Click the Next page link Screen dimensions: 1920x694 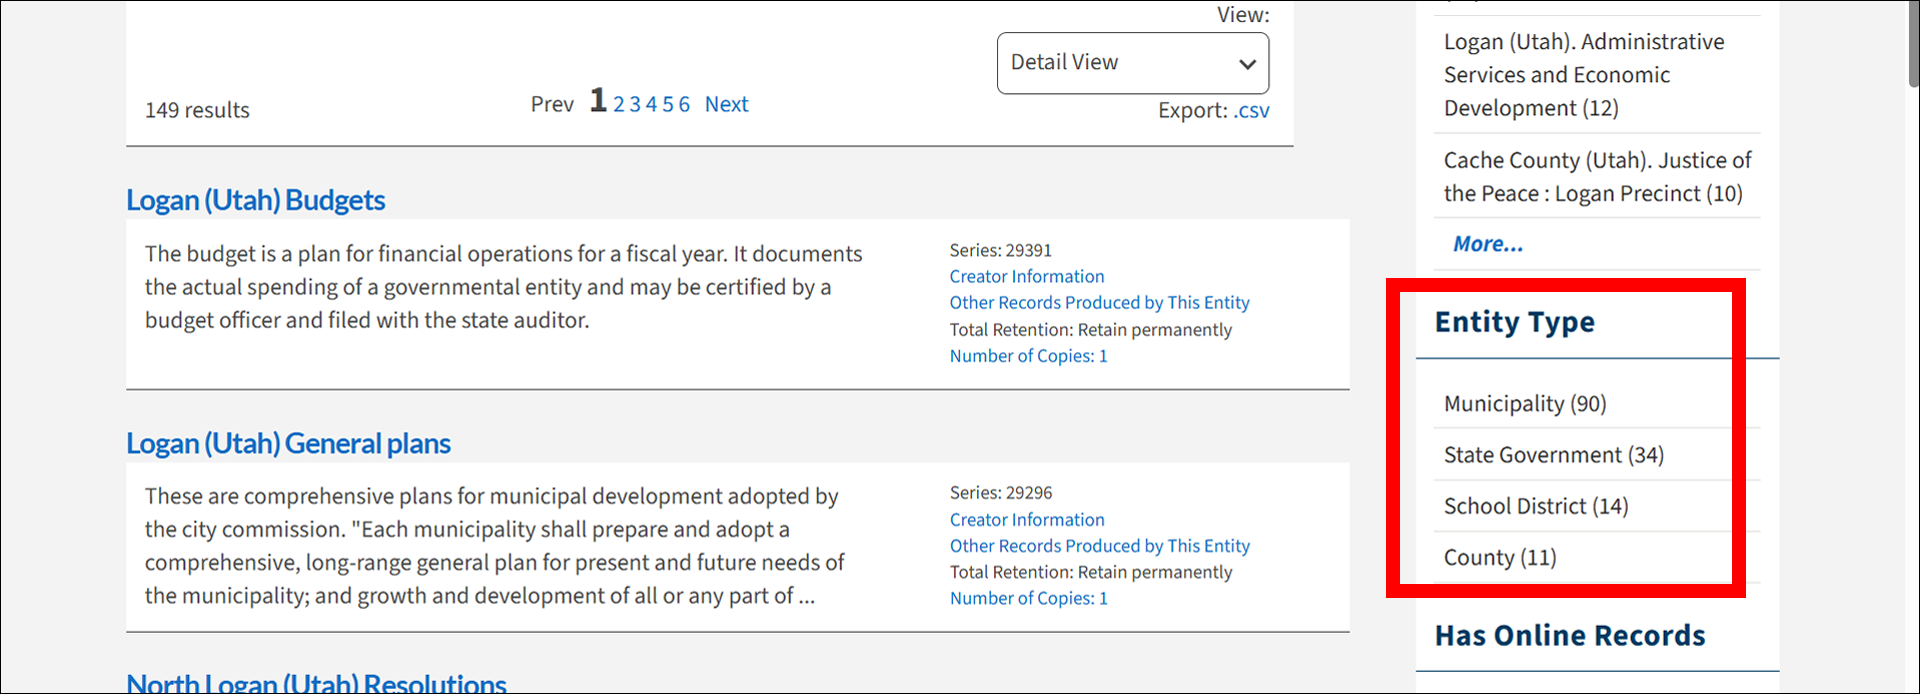pos(726,104)
